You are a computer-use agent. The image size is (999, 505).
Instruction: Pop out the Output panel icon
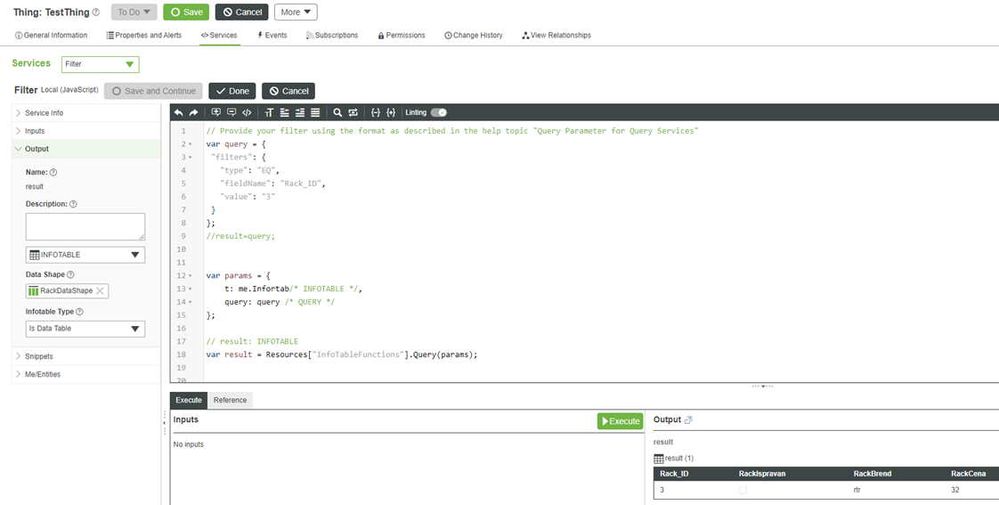(x=688, y=420)
